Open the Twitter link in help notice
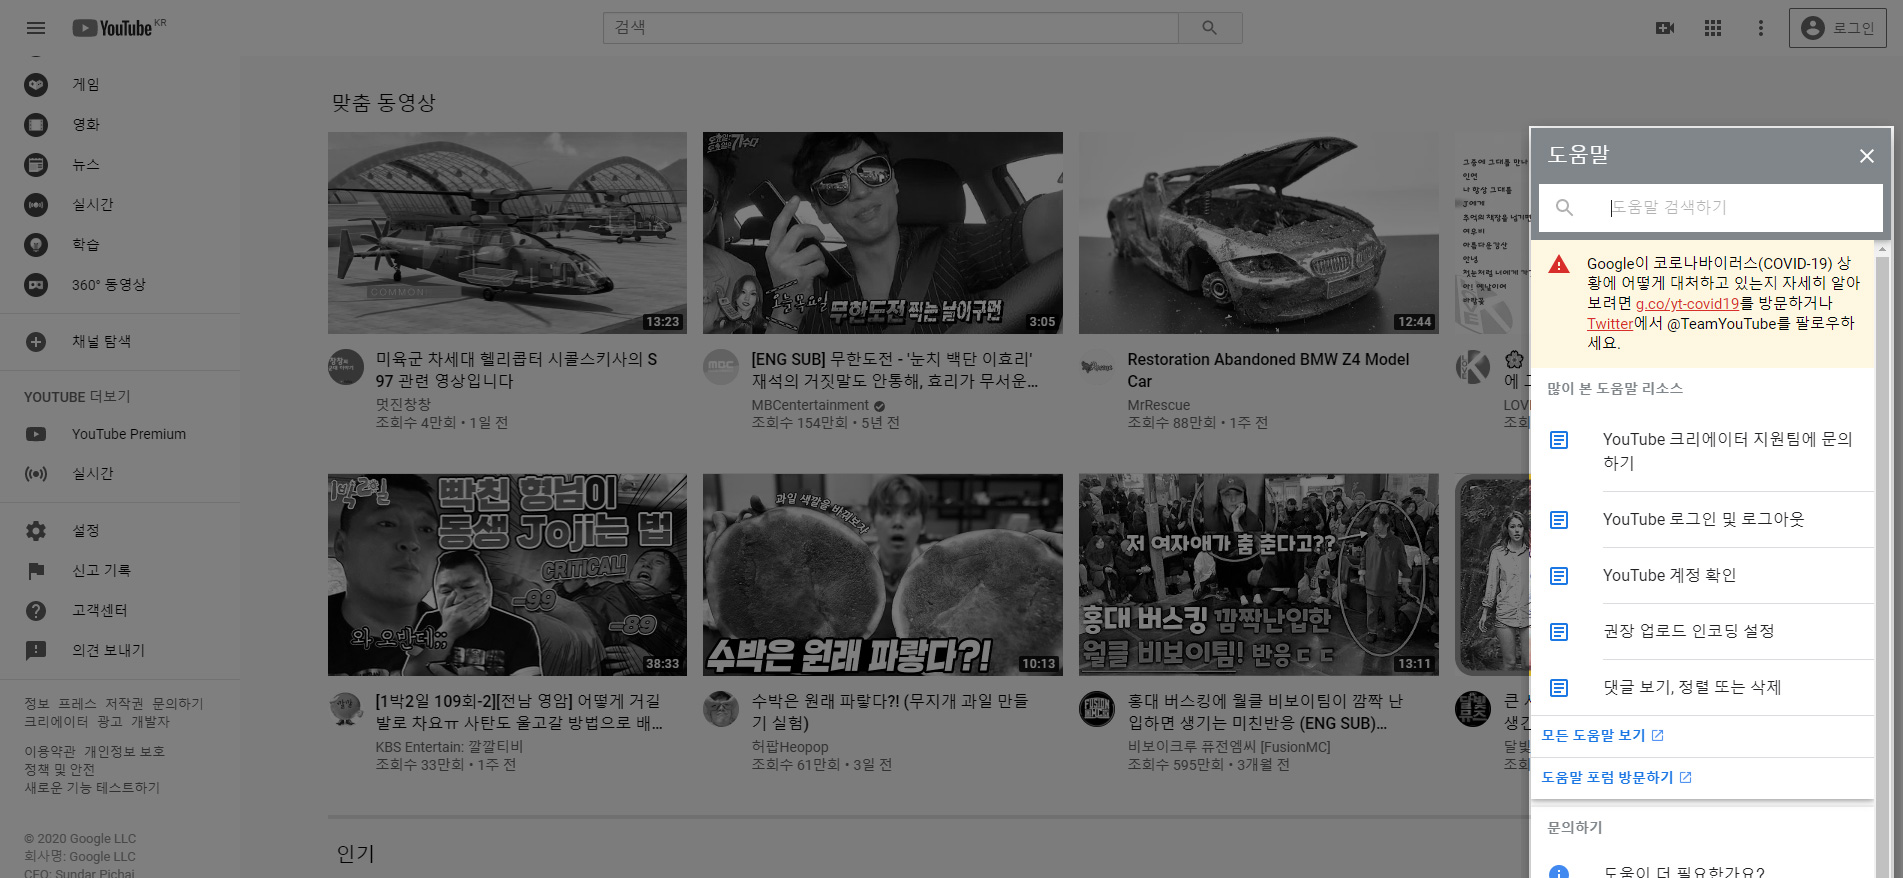The height and width of the screenshot is (878, 1903). [1610, 324]
